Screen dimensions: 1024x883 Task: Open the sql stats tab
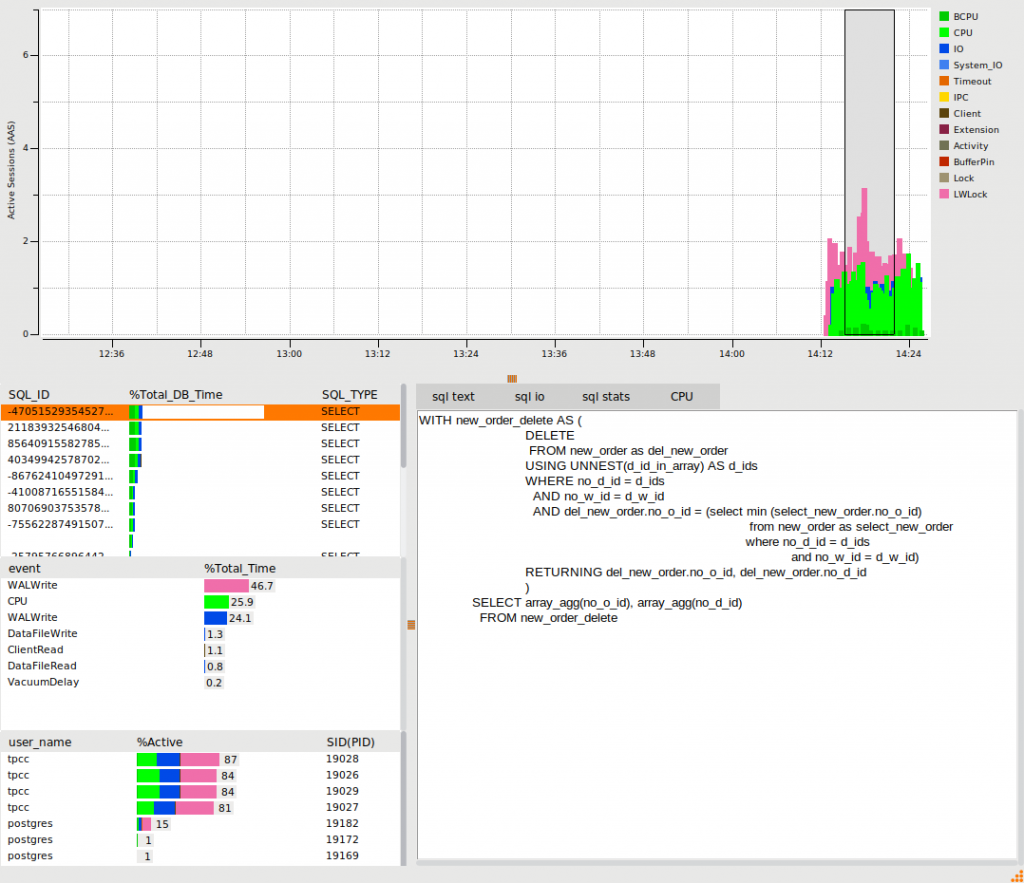click(606, 396)
